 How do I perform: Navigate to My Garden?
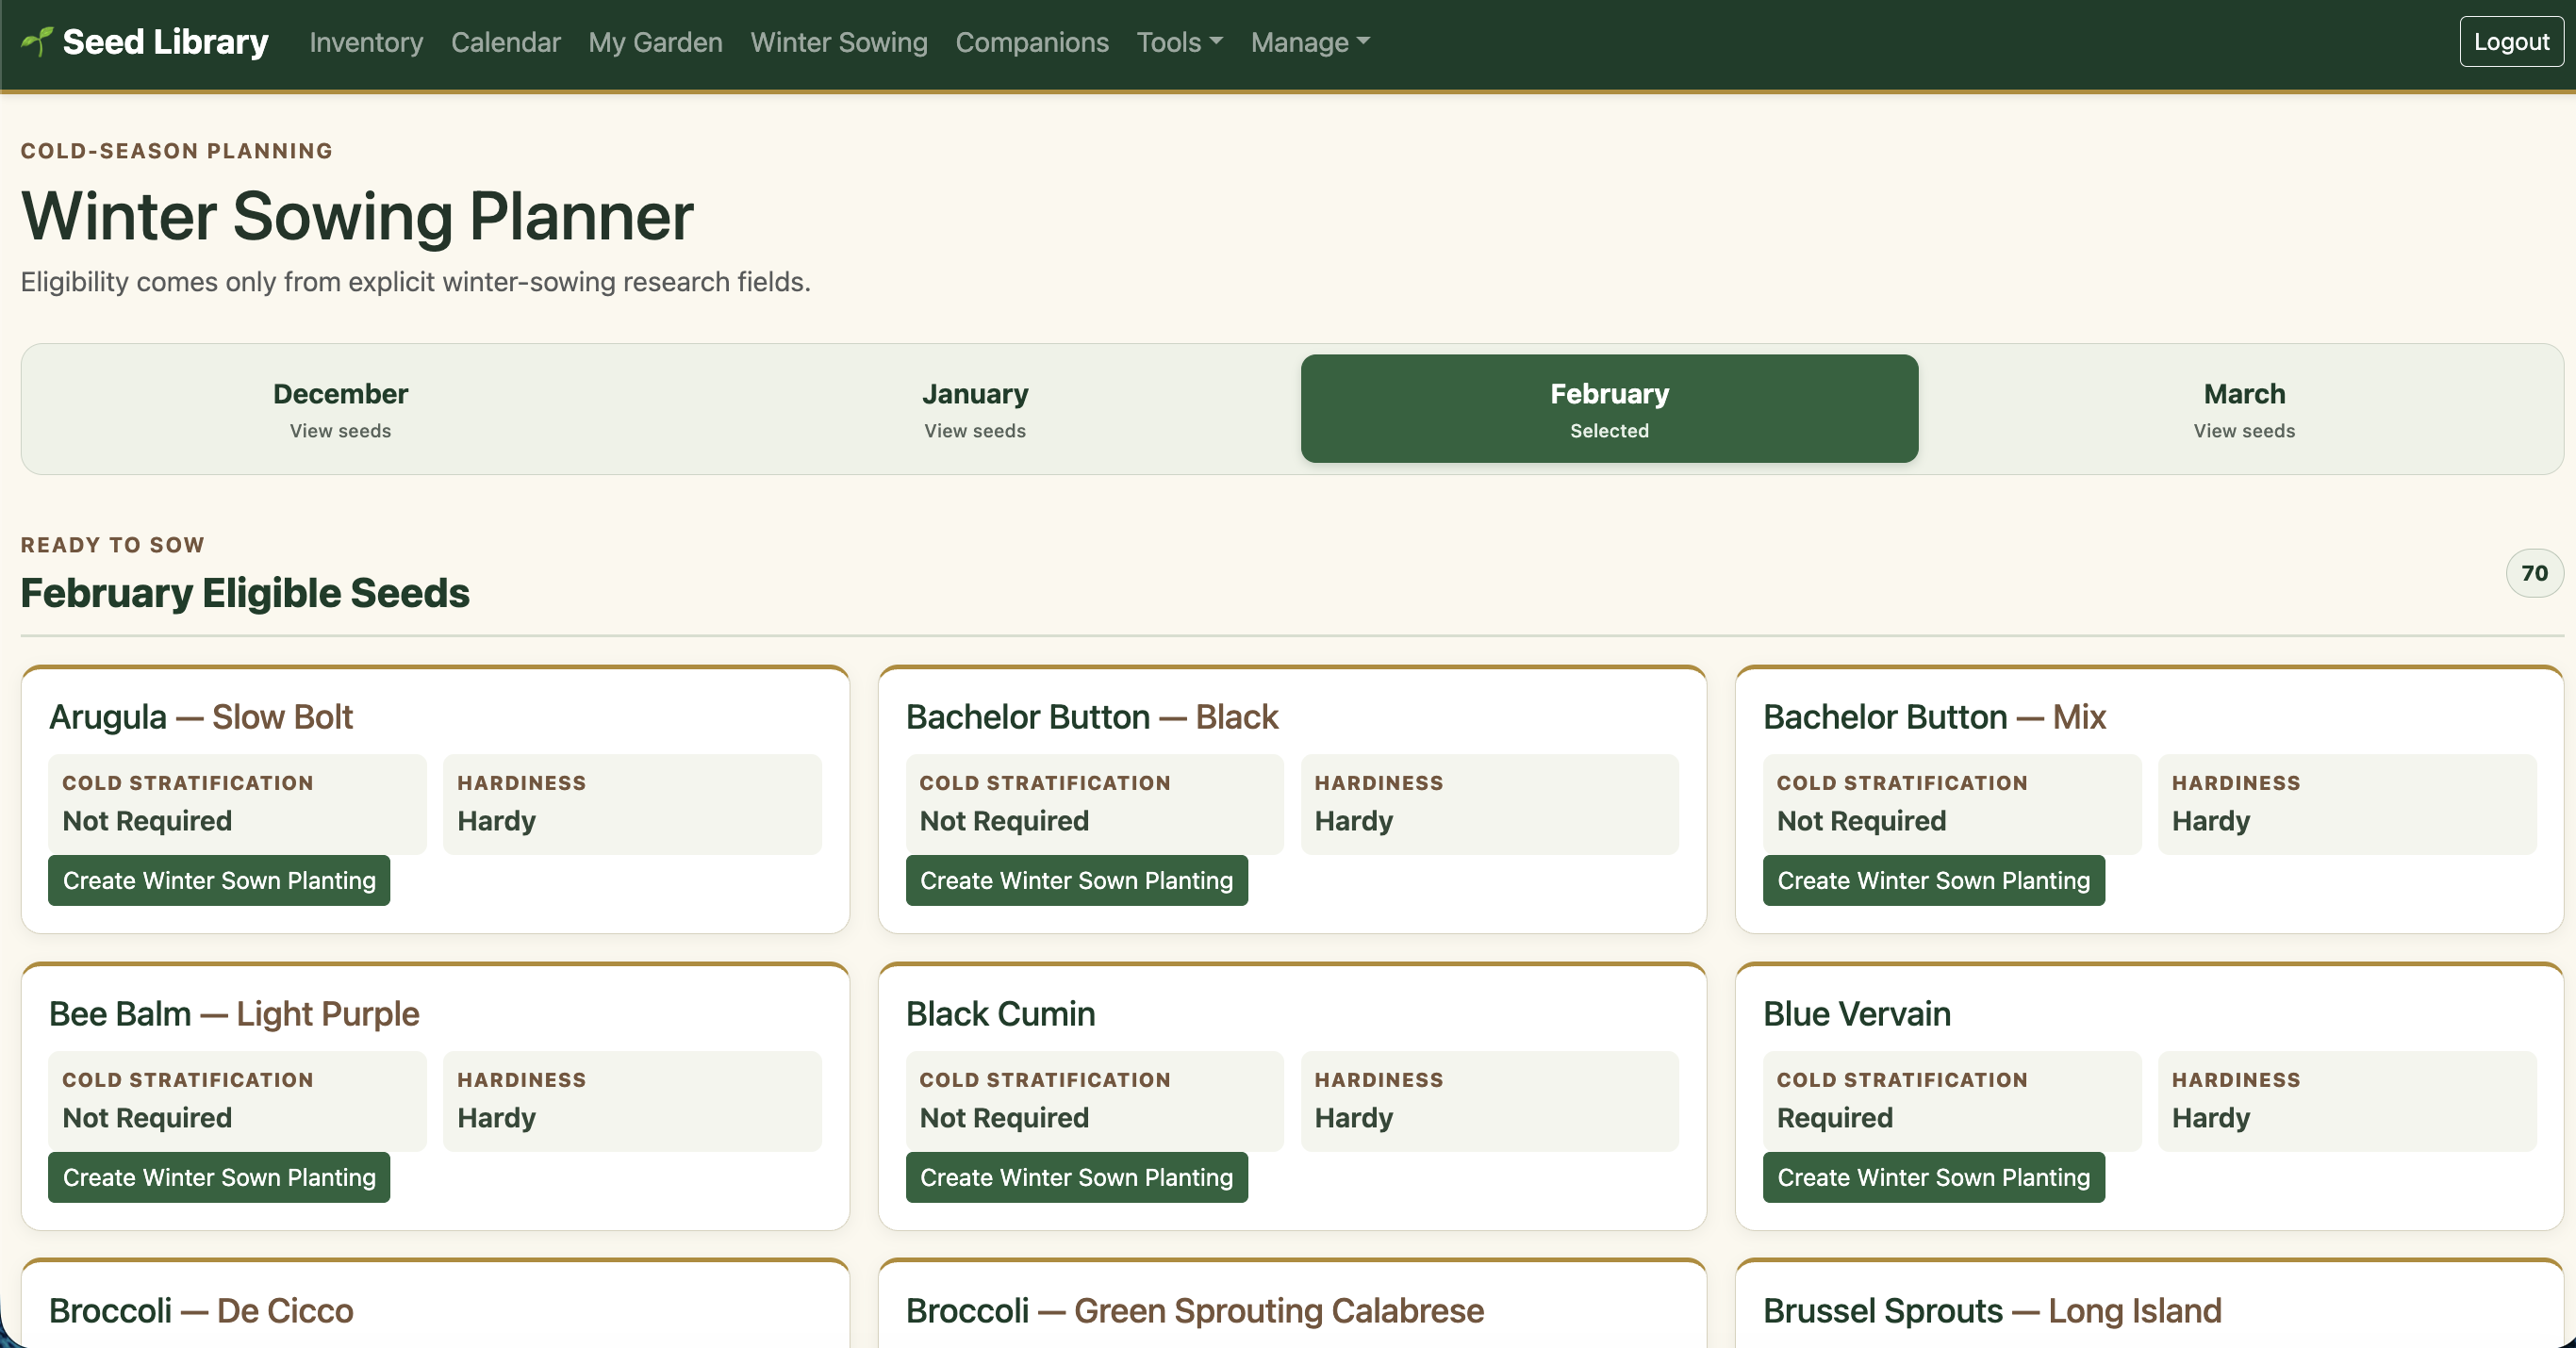click(655, 42)
